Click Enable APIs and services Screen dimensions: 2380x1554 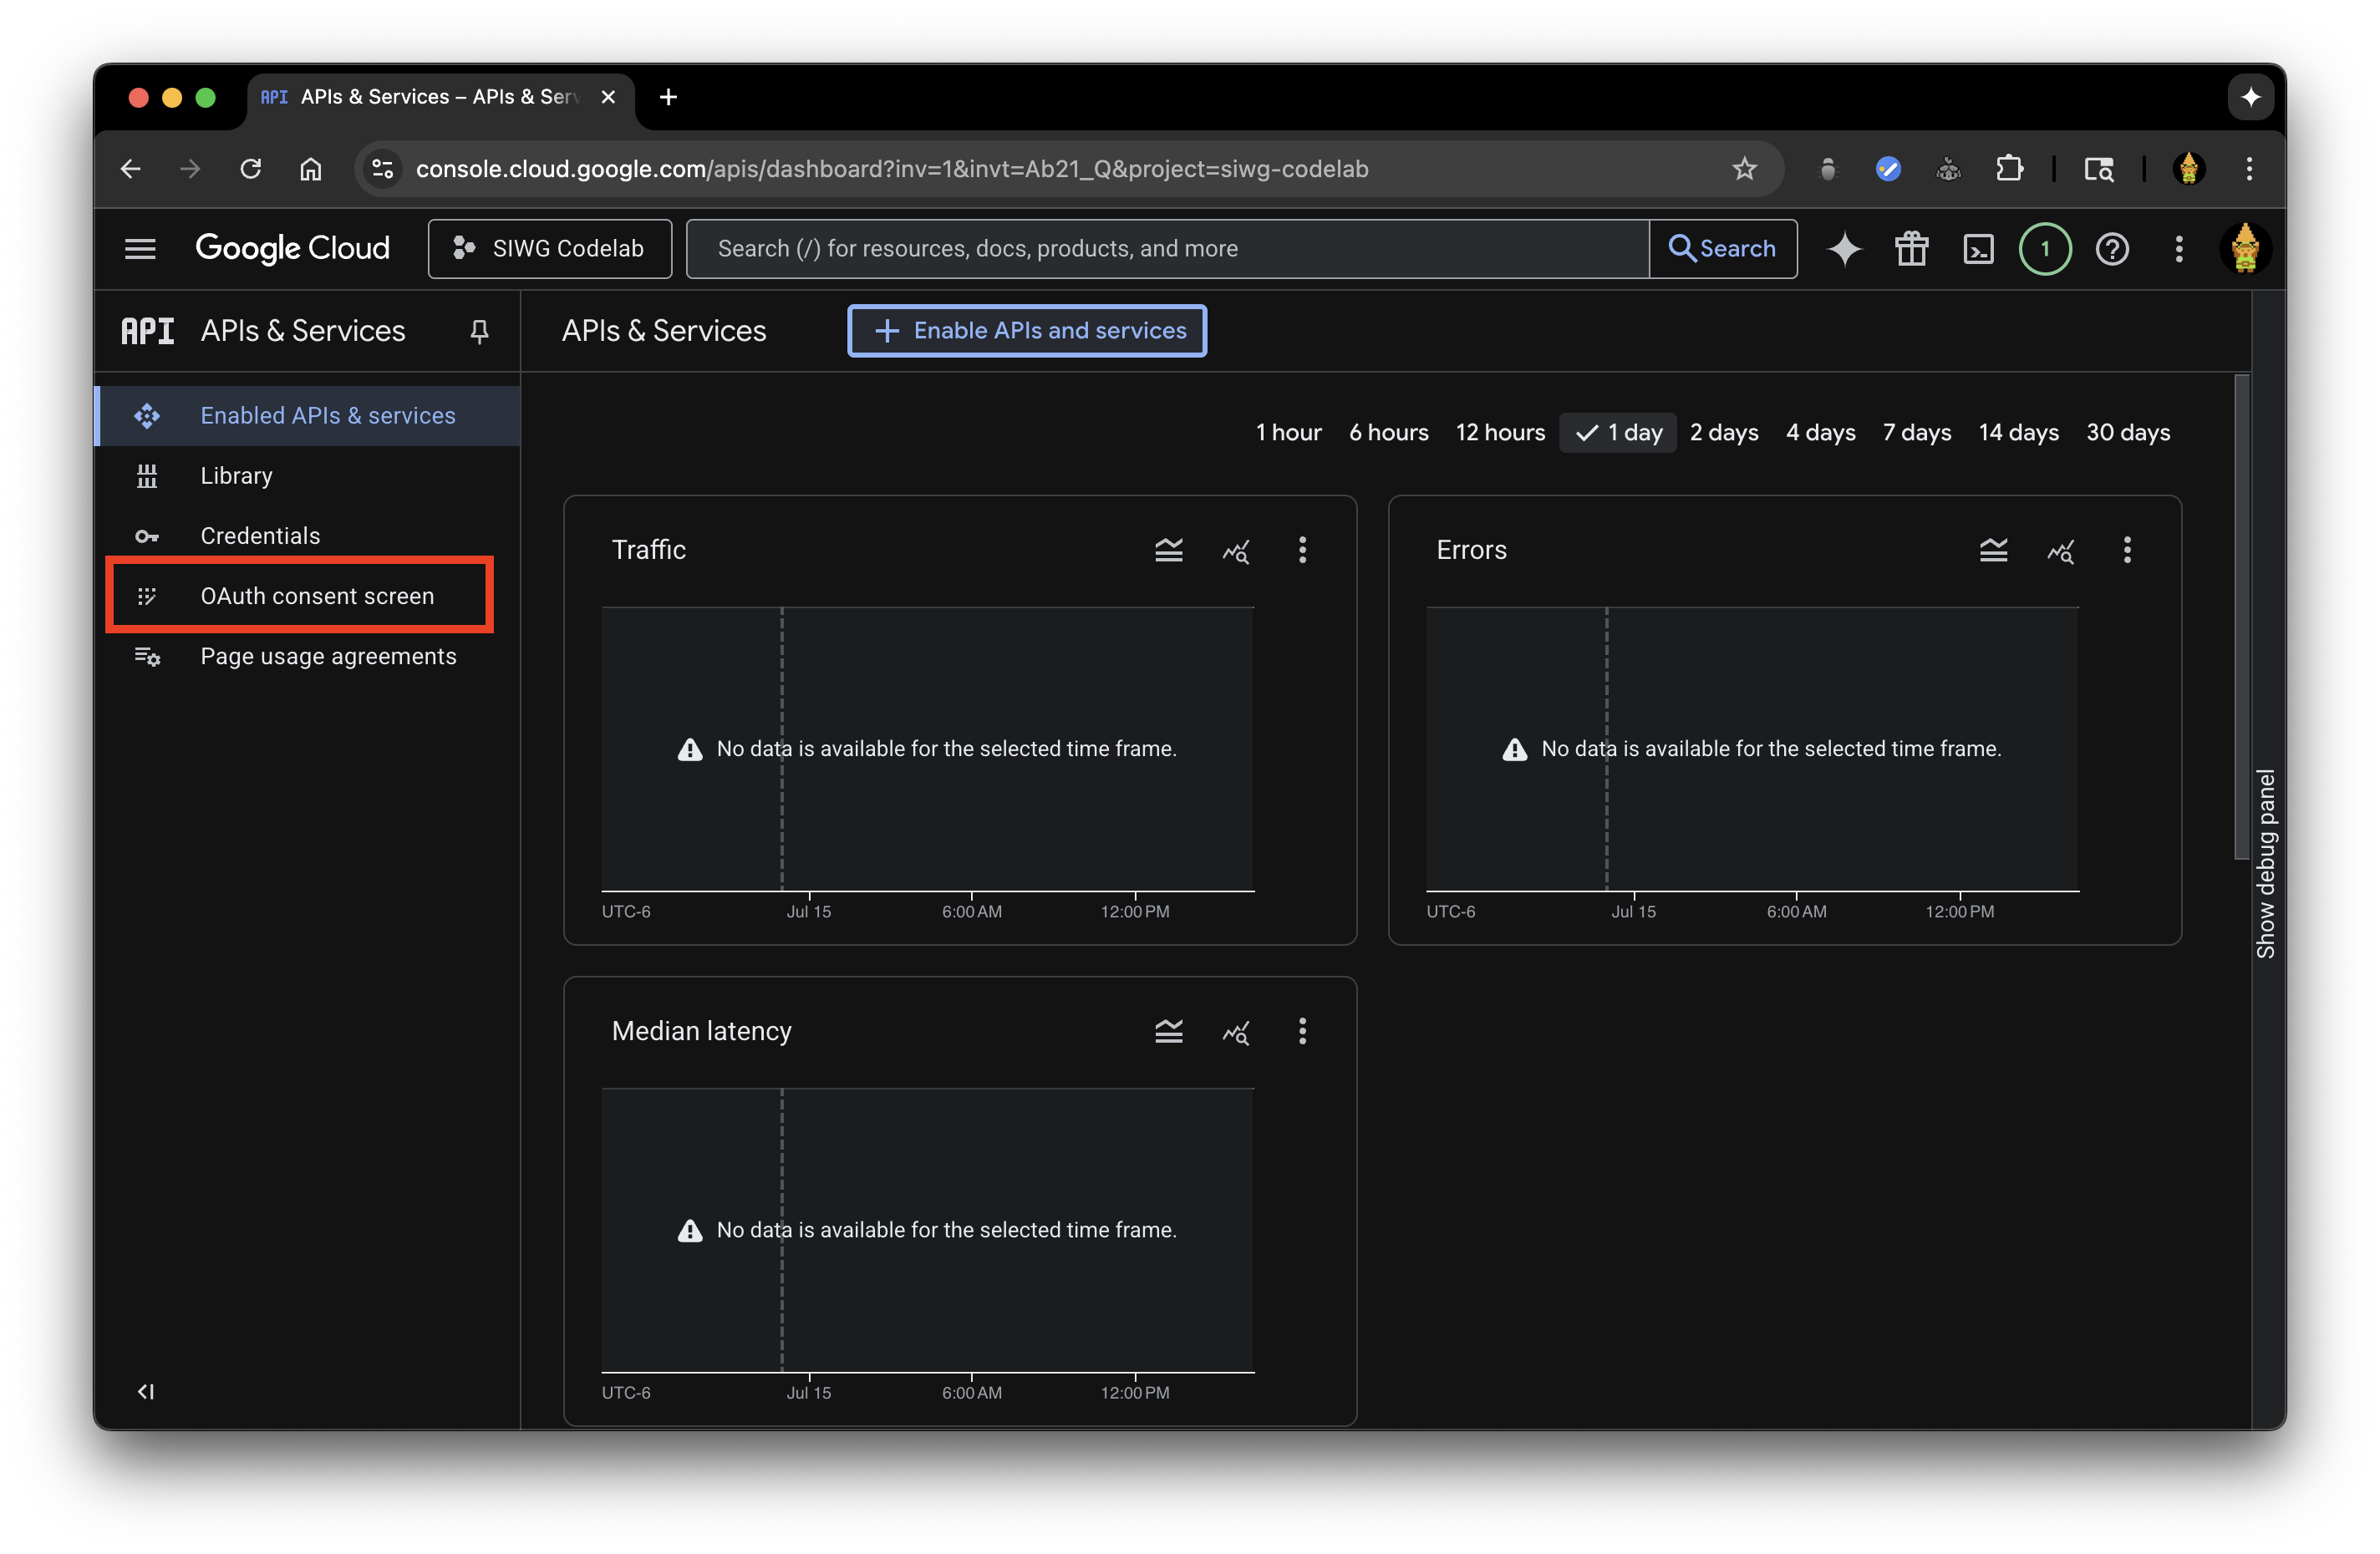pos(1026,330)
